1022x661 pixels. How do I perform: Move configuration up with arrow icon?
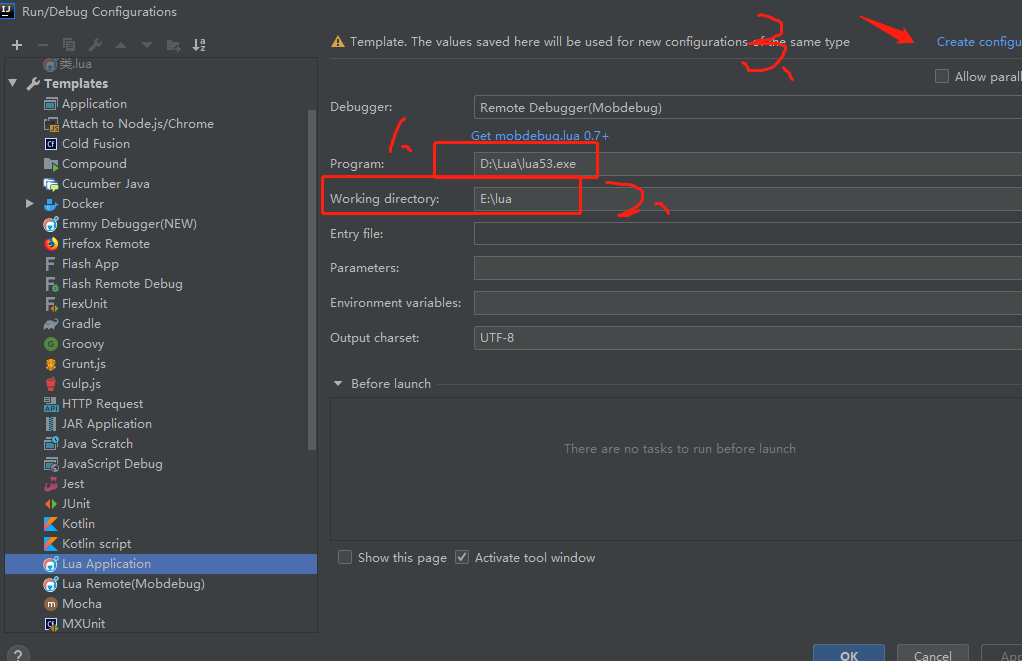coord(121,45)
